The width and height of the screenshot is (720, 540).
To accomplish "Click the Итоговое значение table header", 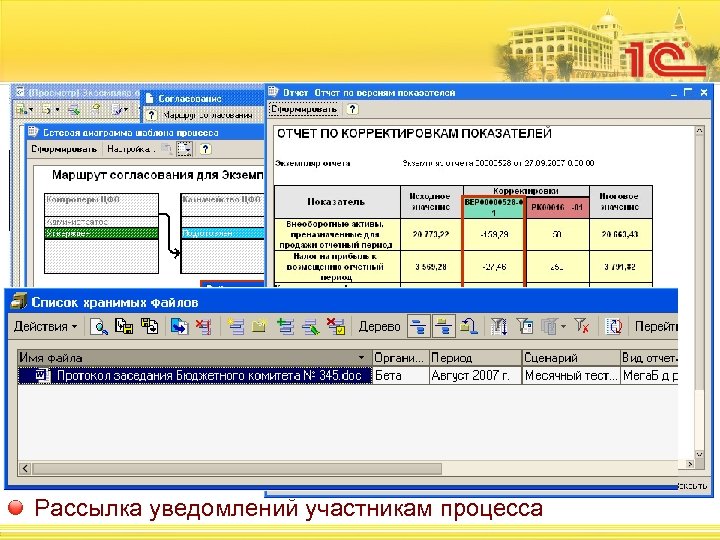I will click(x=620, y=202).
